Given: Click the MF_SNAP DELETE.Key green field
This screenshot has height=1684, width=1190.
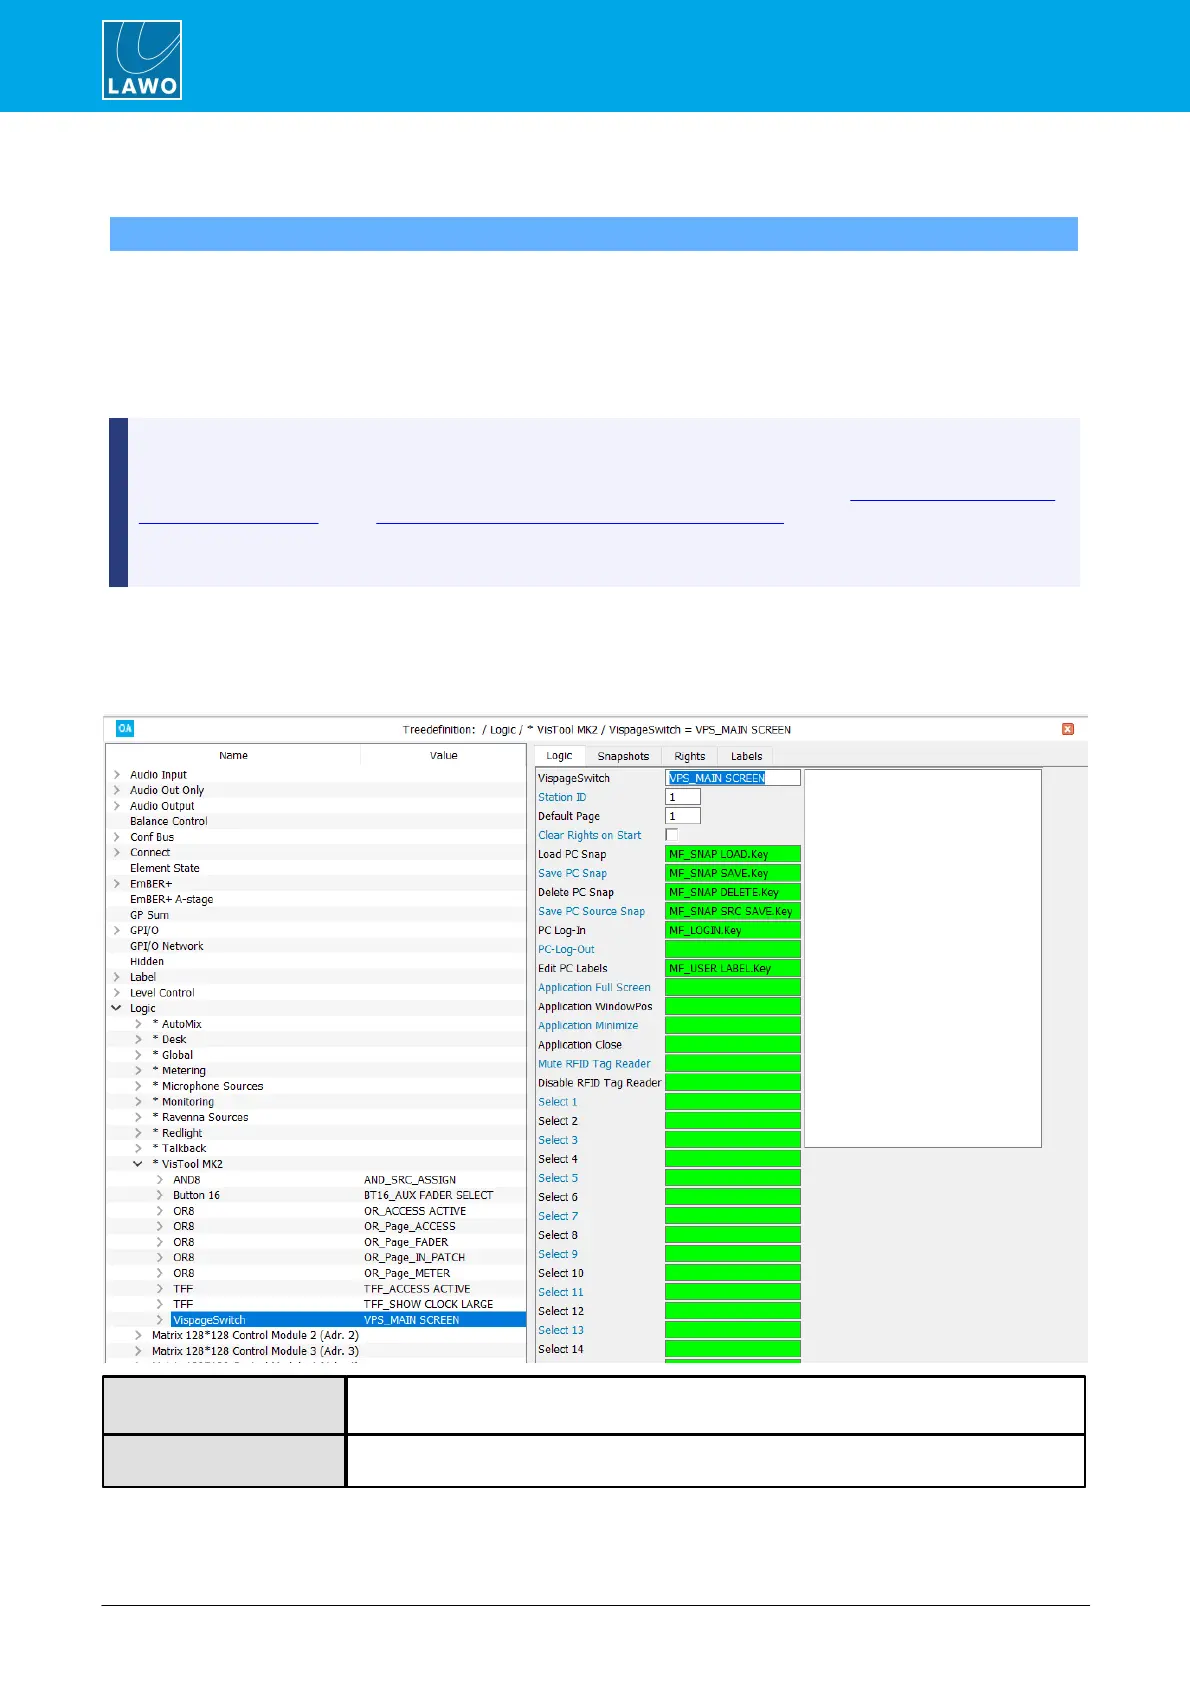Looking at the screenshot, I should tap(733, 892).
